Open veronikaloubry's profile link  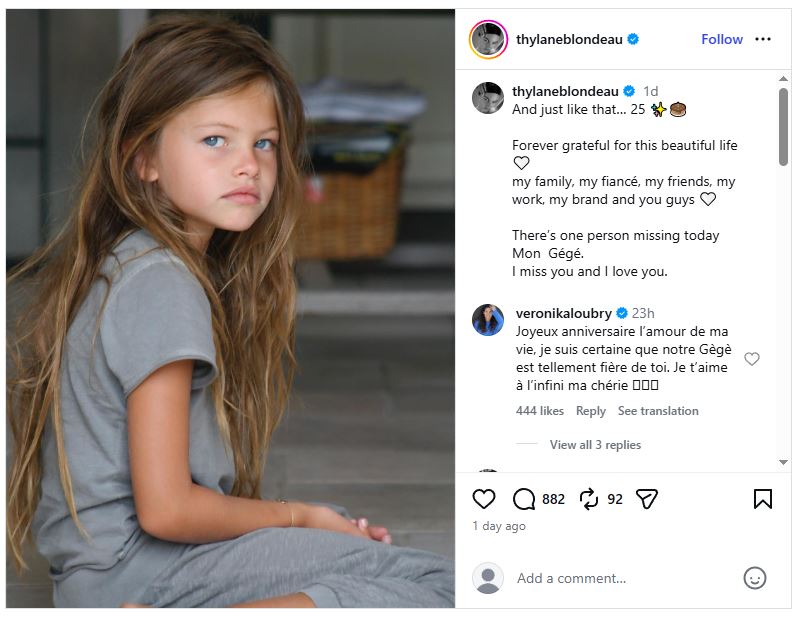pyautogui.click(x=563, y=313)
